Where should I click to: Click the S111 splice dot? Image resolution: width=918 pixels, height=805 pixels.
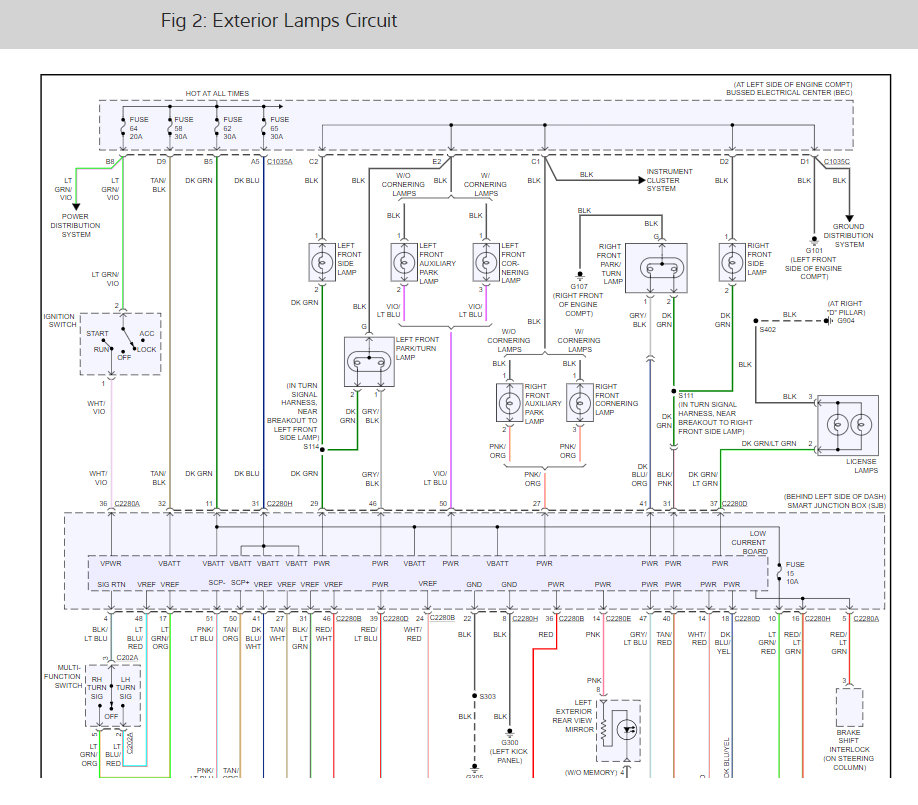[x=674, y=391]
